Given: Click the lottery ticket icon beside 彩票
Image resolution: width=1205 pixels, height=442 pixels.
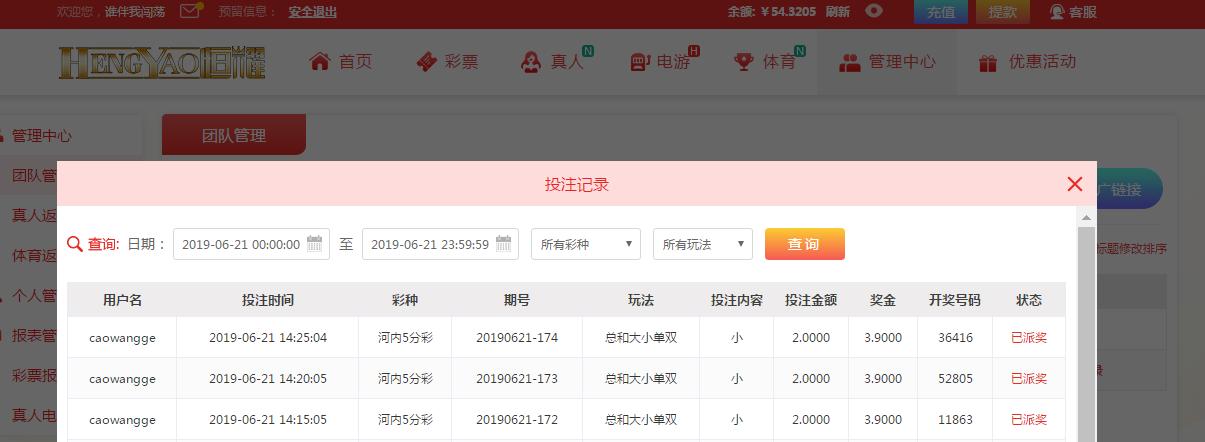Looking at the screenshot, I should click(427, 61).
